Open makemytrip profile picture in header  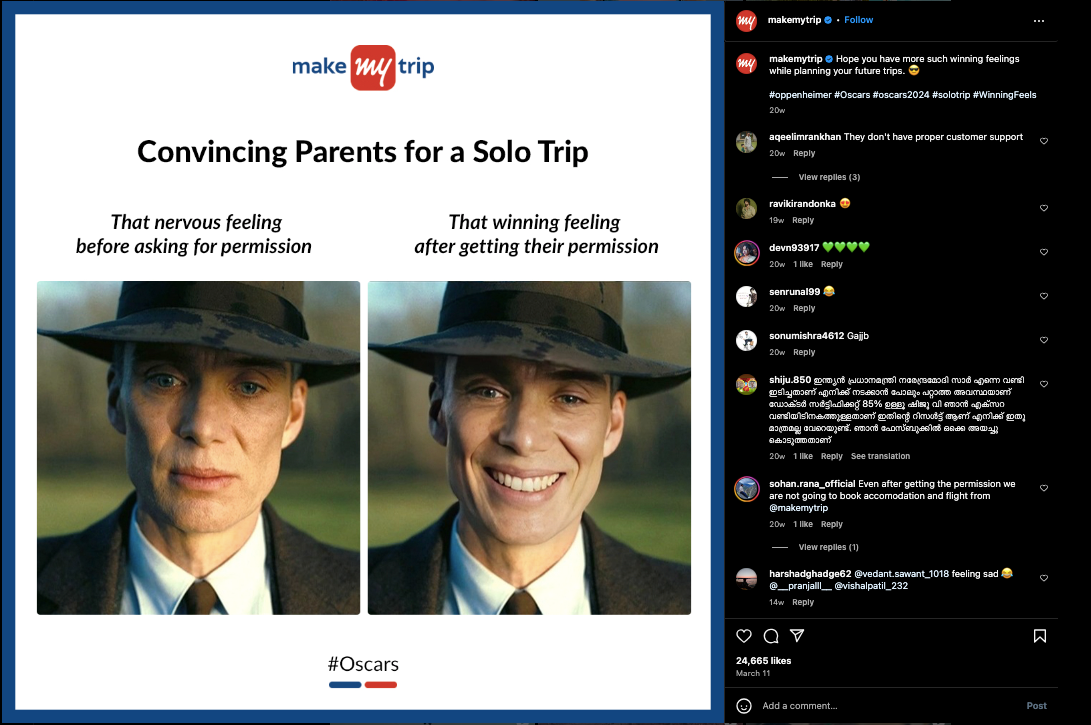point(747,21)
